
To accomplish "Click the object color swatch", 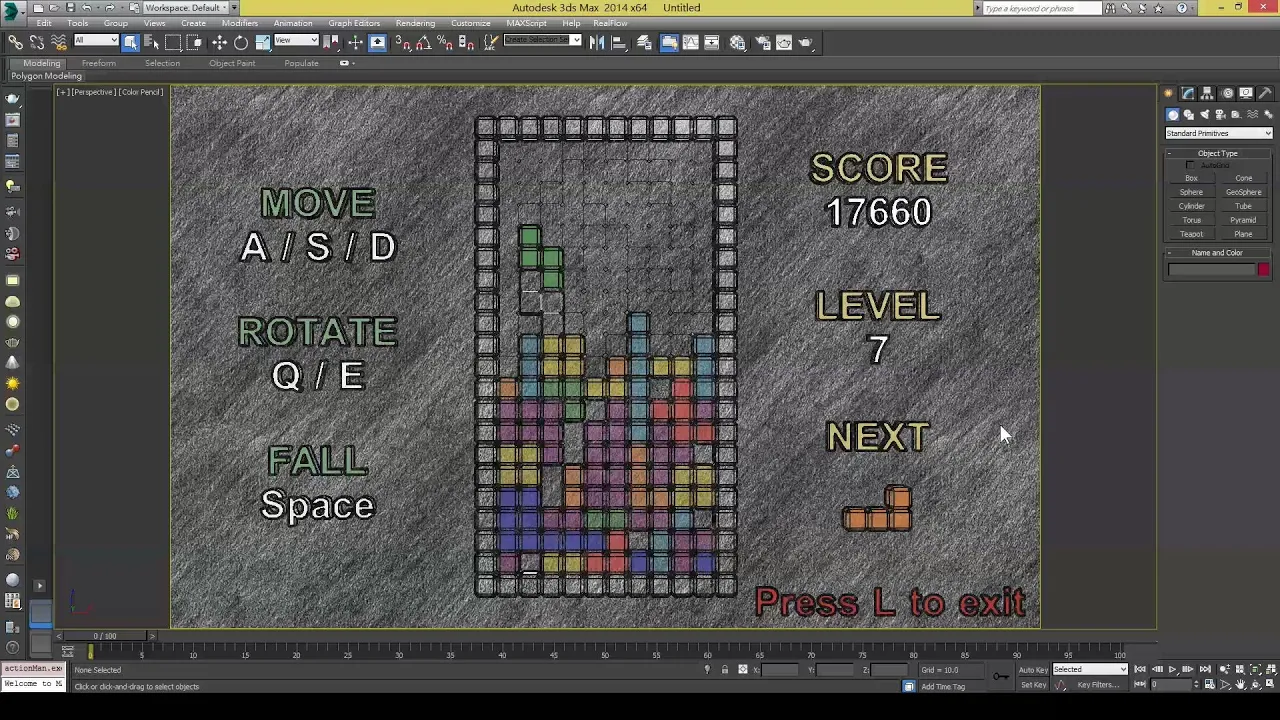I will click(x=1264, y=269).
